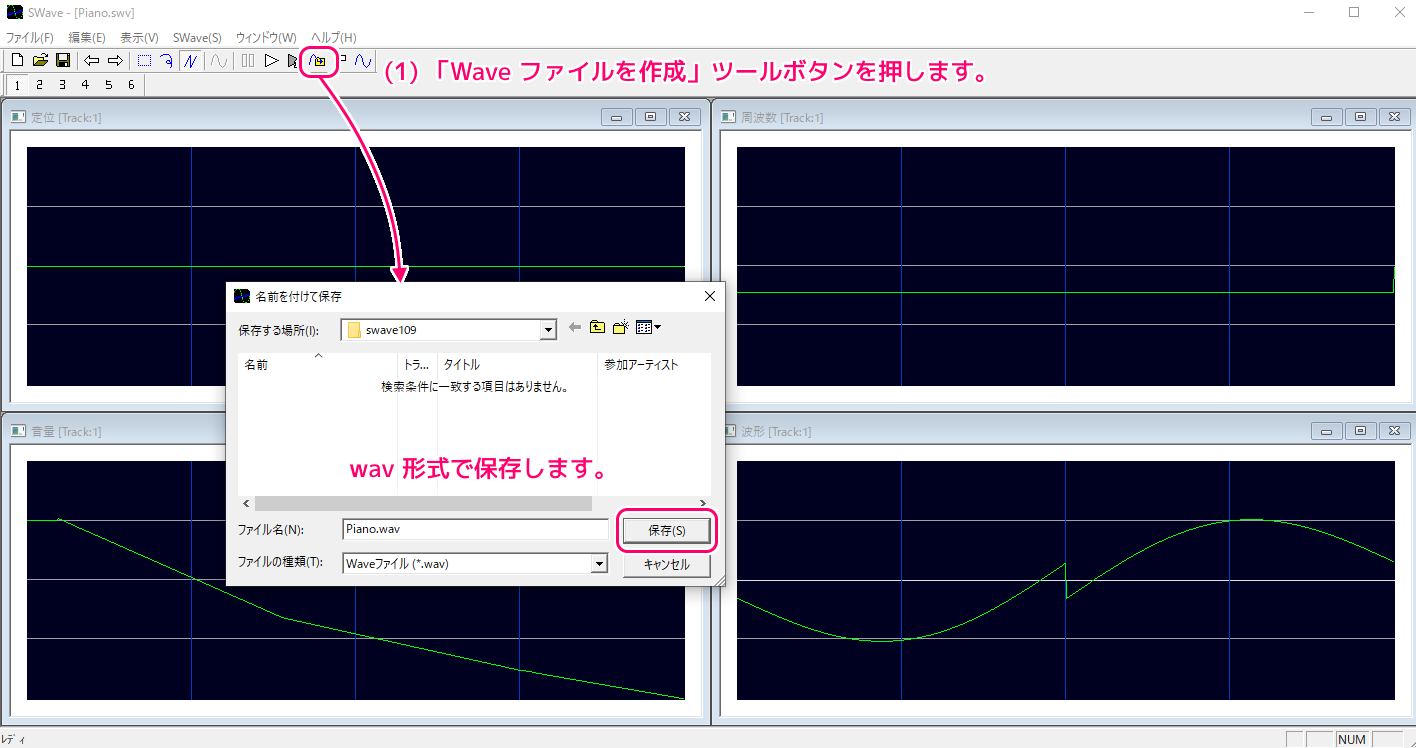
Task: Open the ファイル(F) menu
Action: click(30, 37)
